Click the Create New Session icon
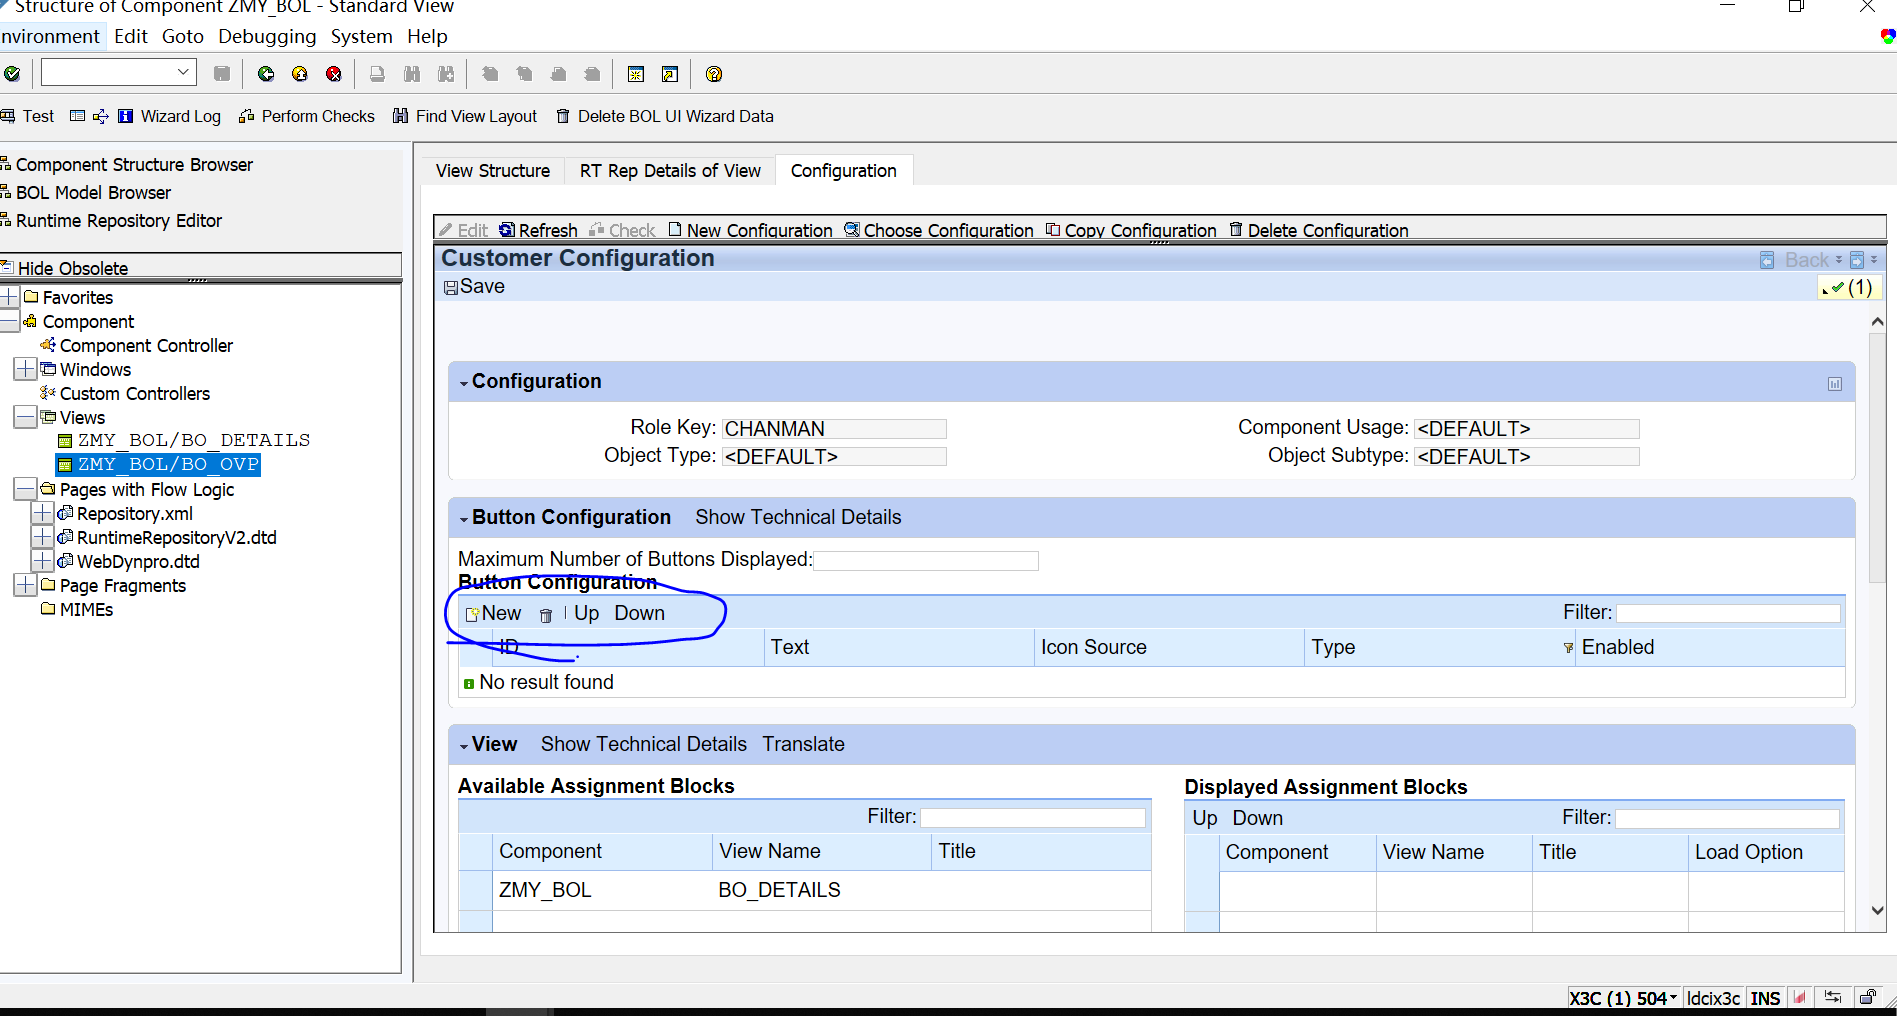The height and width of the screenshot is (1016, 1897). click(636, 74)
